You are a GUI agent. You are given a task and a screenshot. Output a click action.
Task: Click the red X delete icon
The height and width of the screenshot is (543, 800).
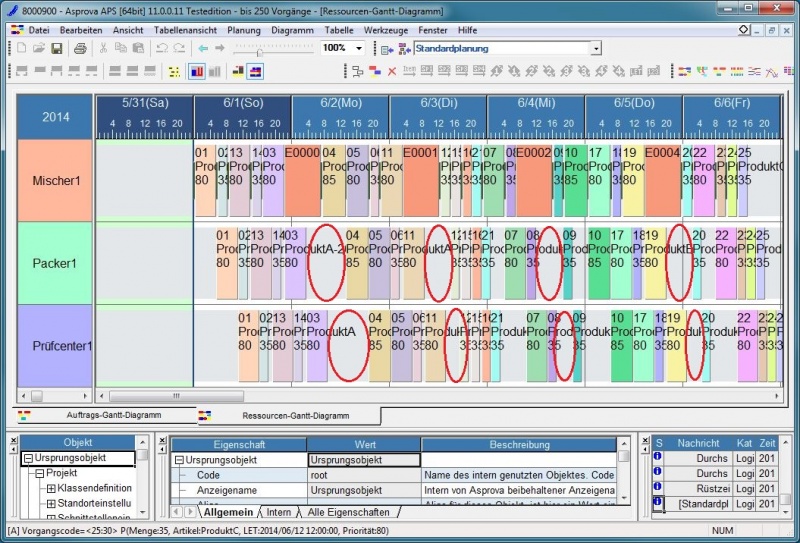(x=391, y=71)
